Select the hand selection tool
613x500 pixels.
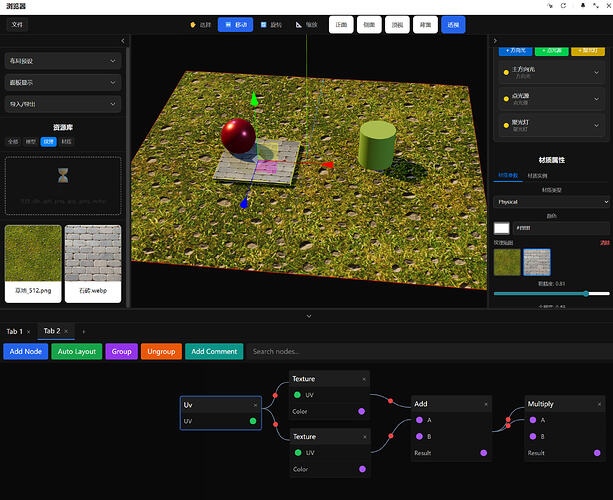point(200,25)
